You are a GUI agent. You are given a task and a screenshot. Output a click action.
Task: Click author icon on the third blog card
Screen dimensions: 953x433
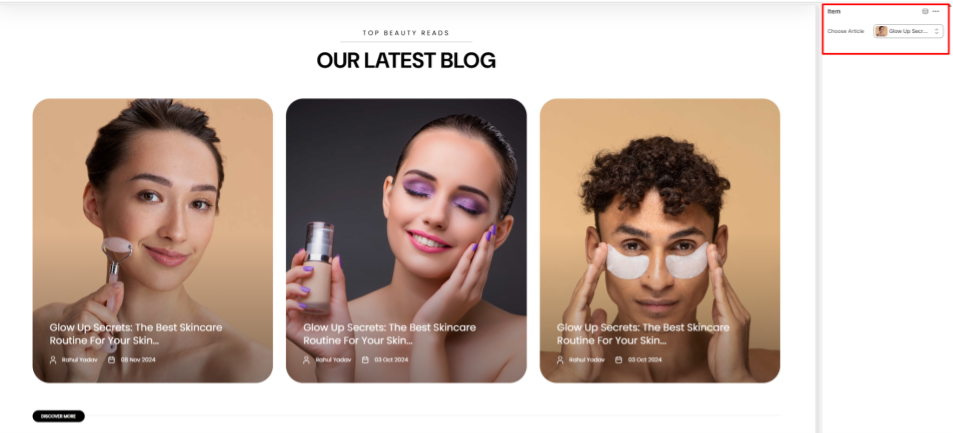(560, 359)
